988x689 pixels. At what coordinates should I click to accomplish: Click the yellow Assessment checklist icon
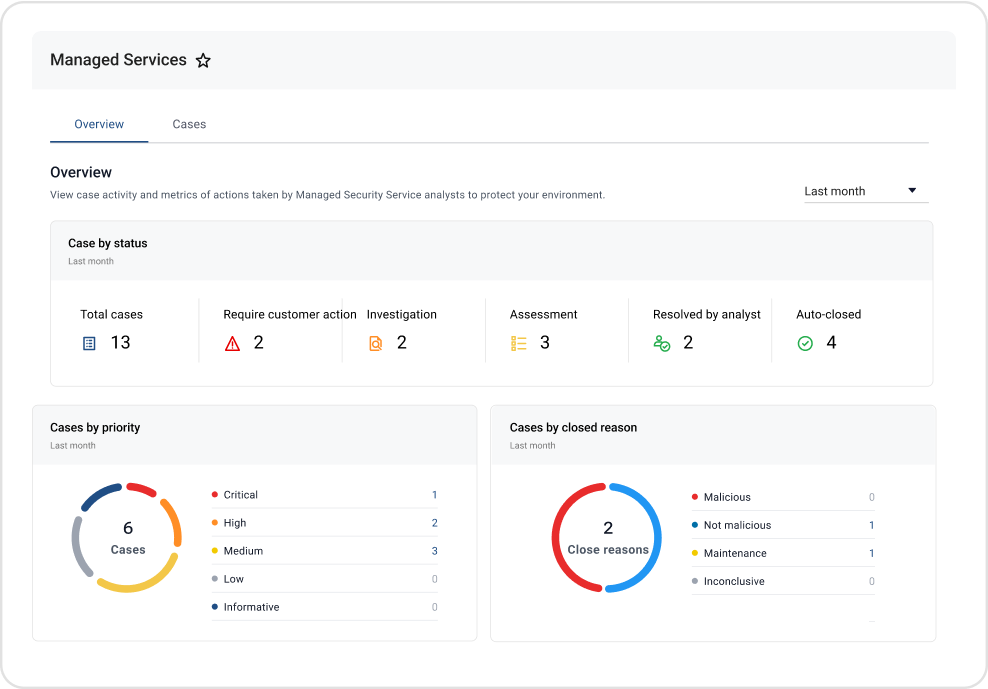pyautogui.click(x=519, y=344)
